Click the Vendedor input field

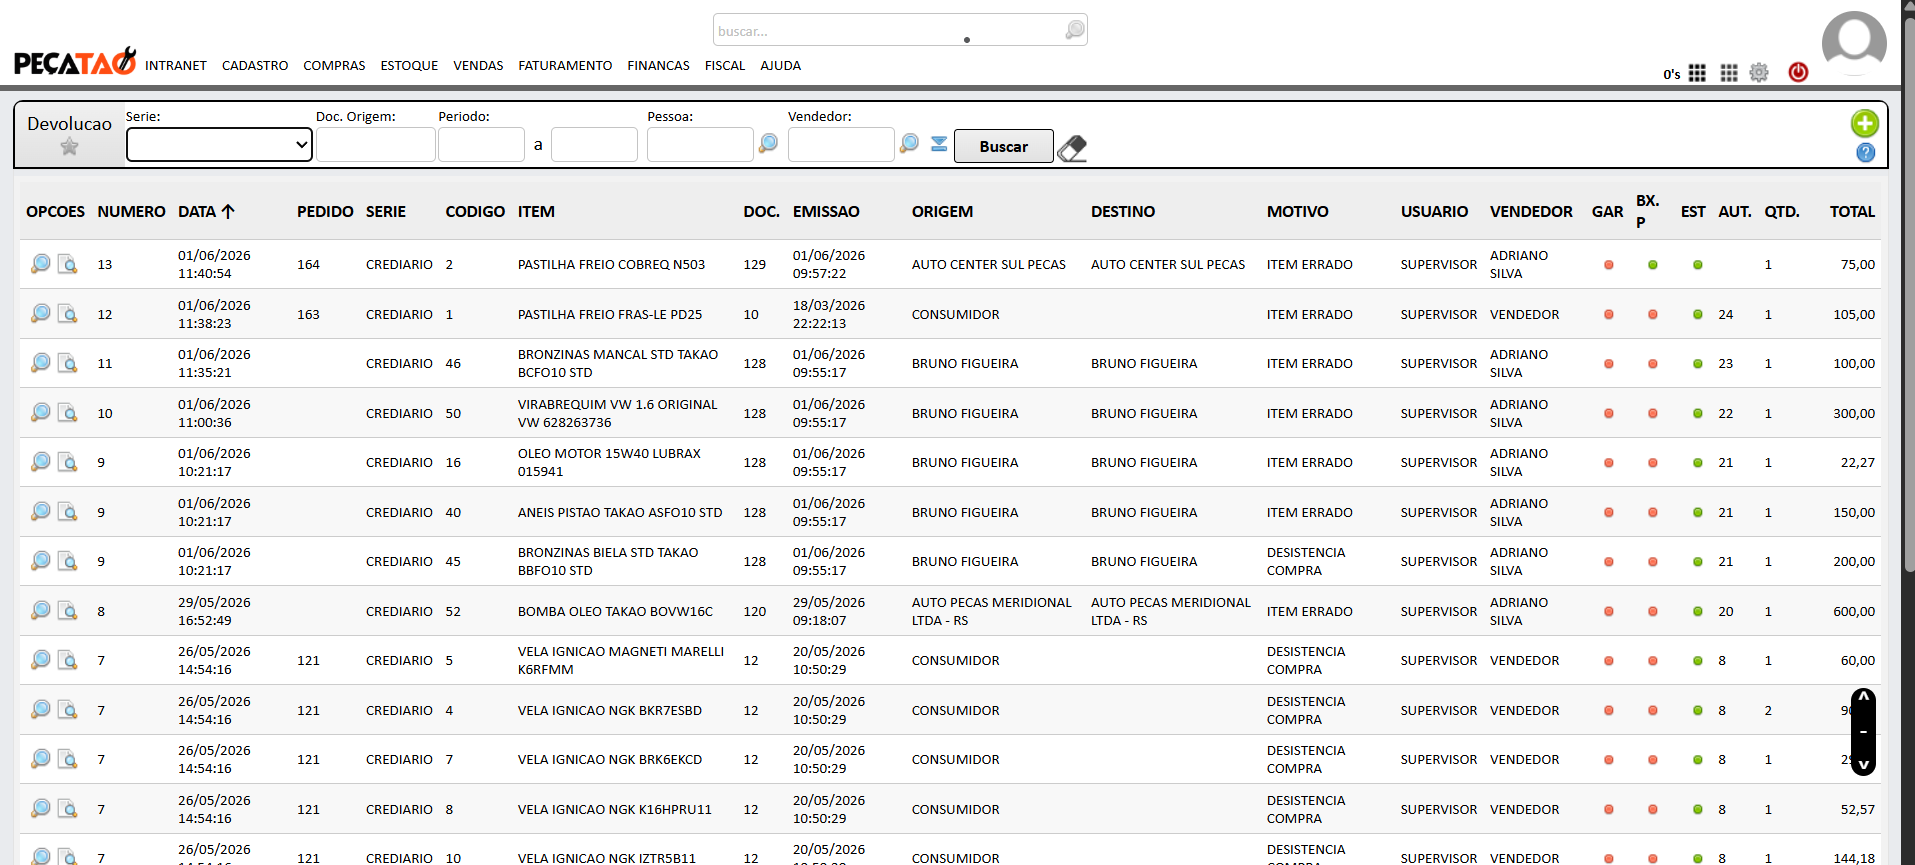coord(841,145)
